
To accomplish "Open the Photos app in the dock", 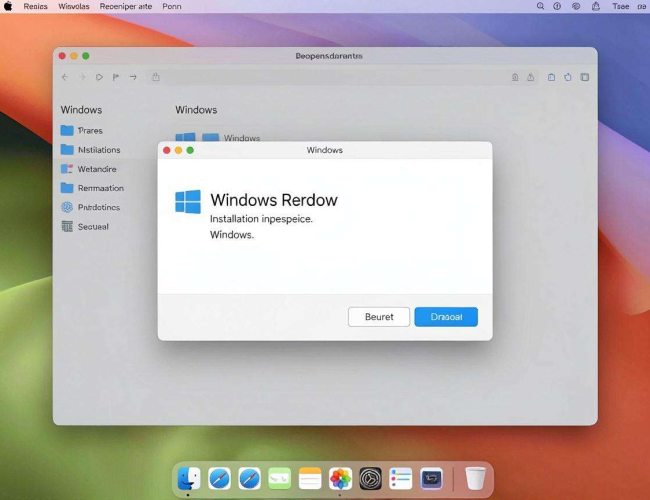I will [340, 478].
